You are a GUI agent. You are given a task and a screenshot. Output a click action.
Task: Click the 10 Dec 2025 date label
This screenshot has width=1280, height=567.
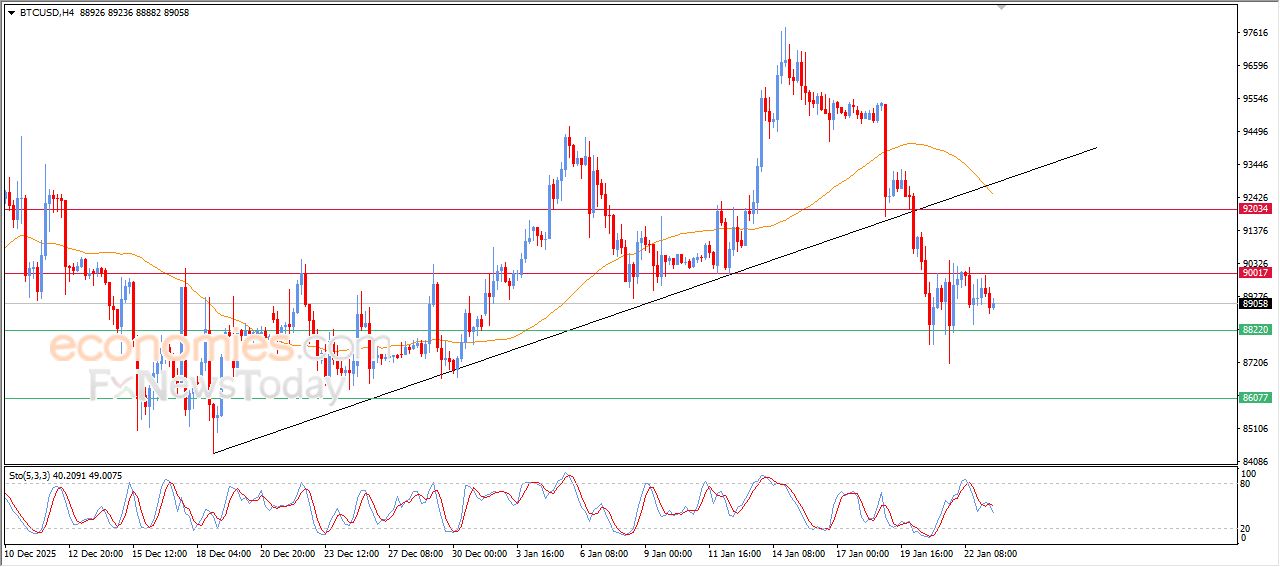[x=33, y=553]
